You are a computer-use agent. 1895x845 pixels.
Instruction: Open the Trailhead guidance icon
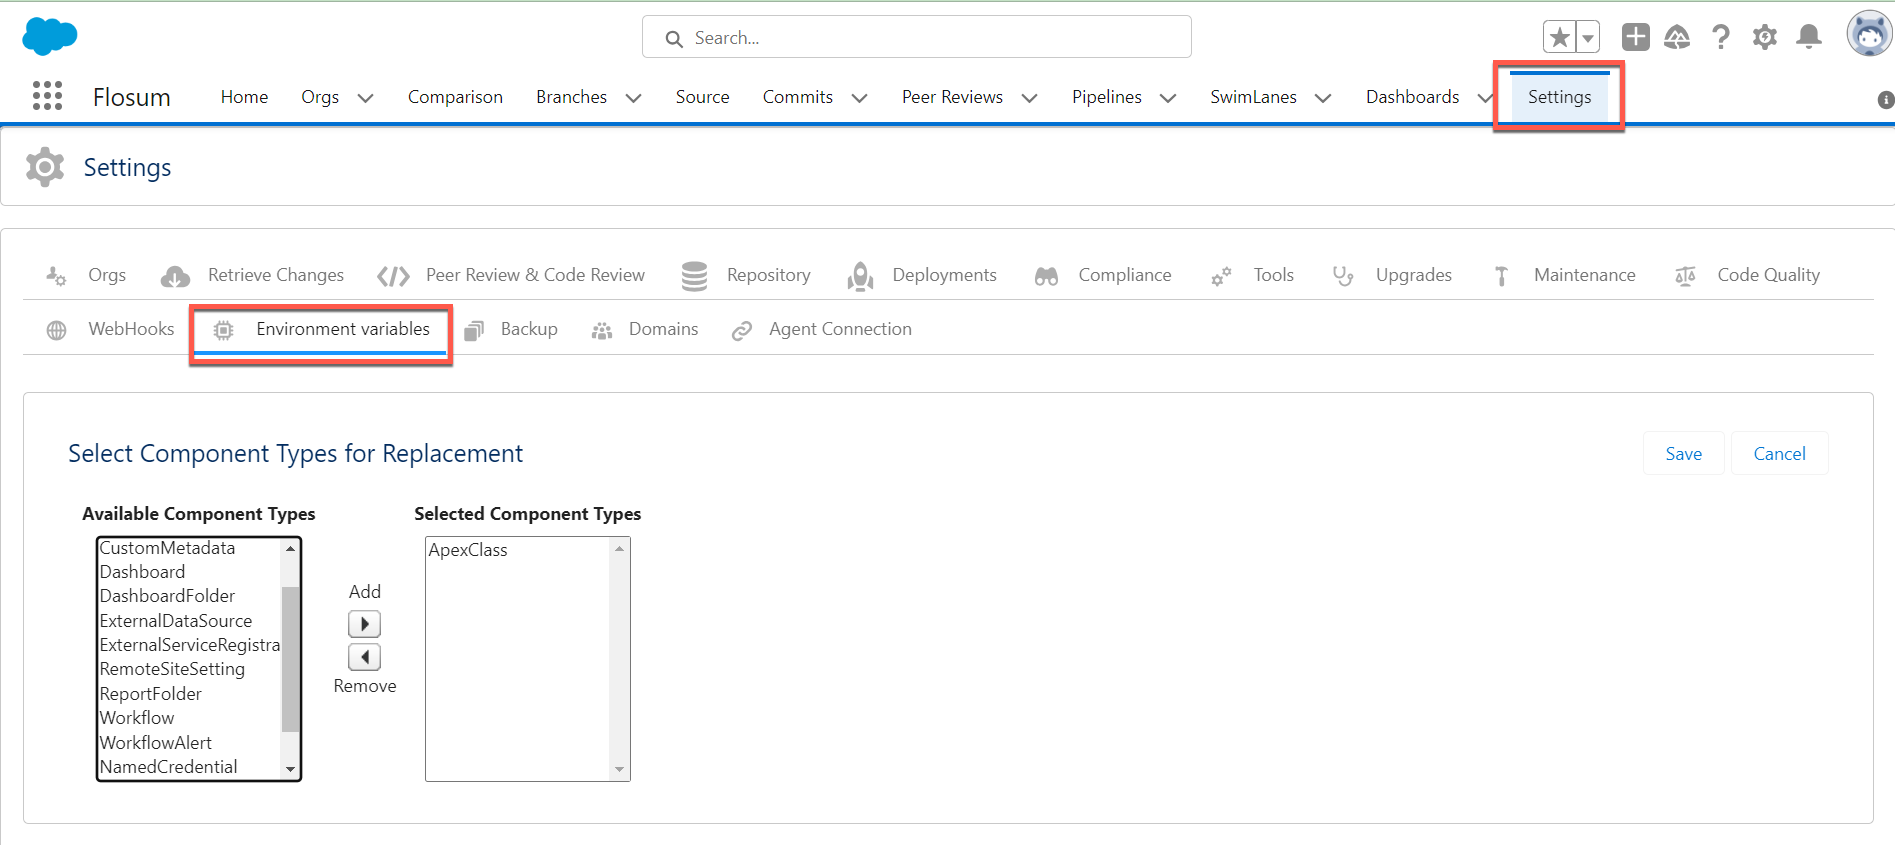1677,37
